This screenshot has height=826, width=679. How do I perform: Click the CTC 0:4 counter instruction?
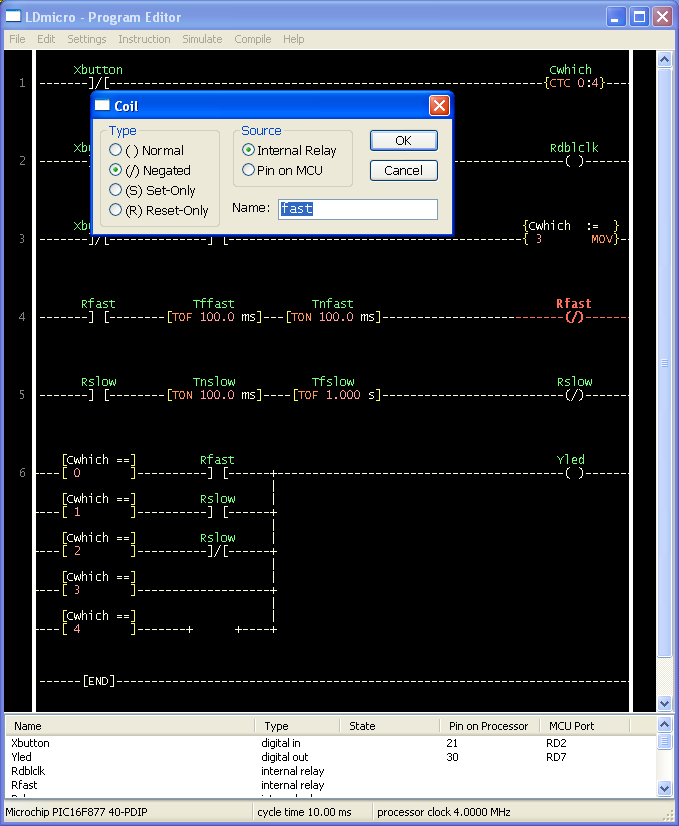tap(575, 83)
